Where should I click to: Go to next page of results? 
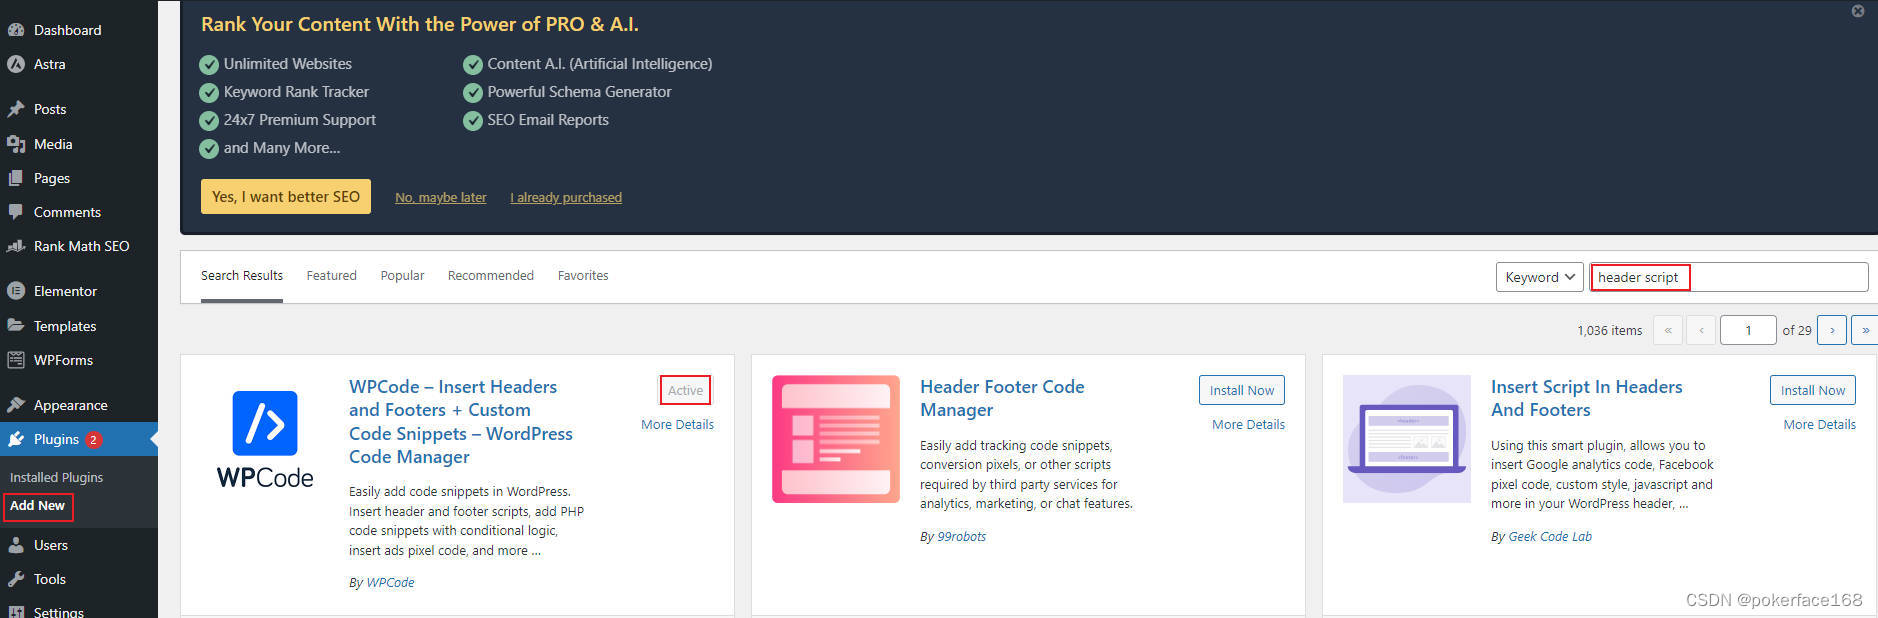point(1832,330)
